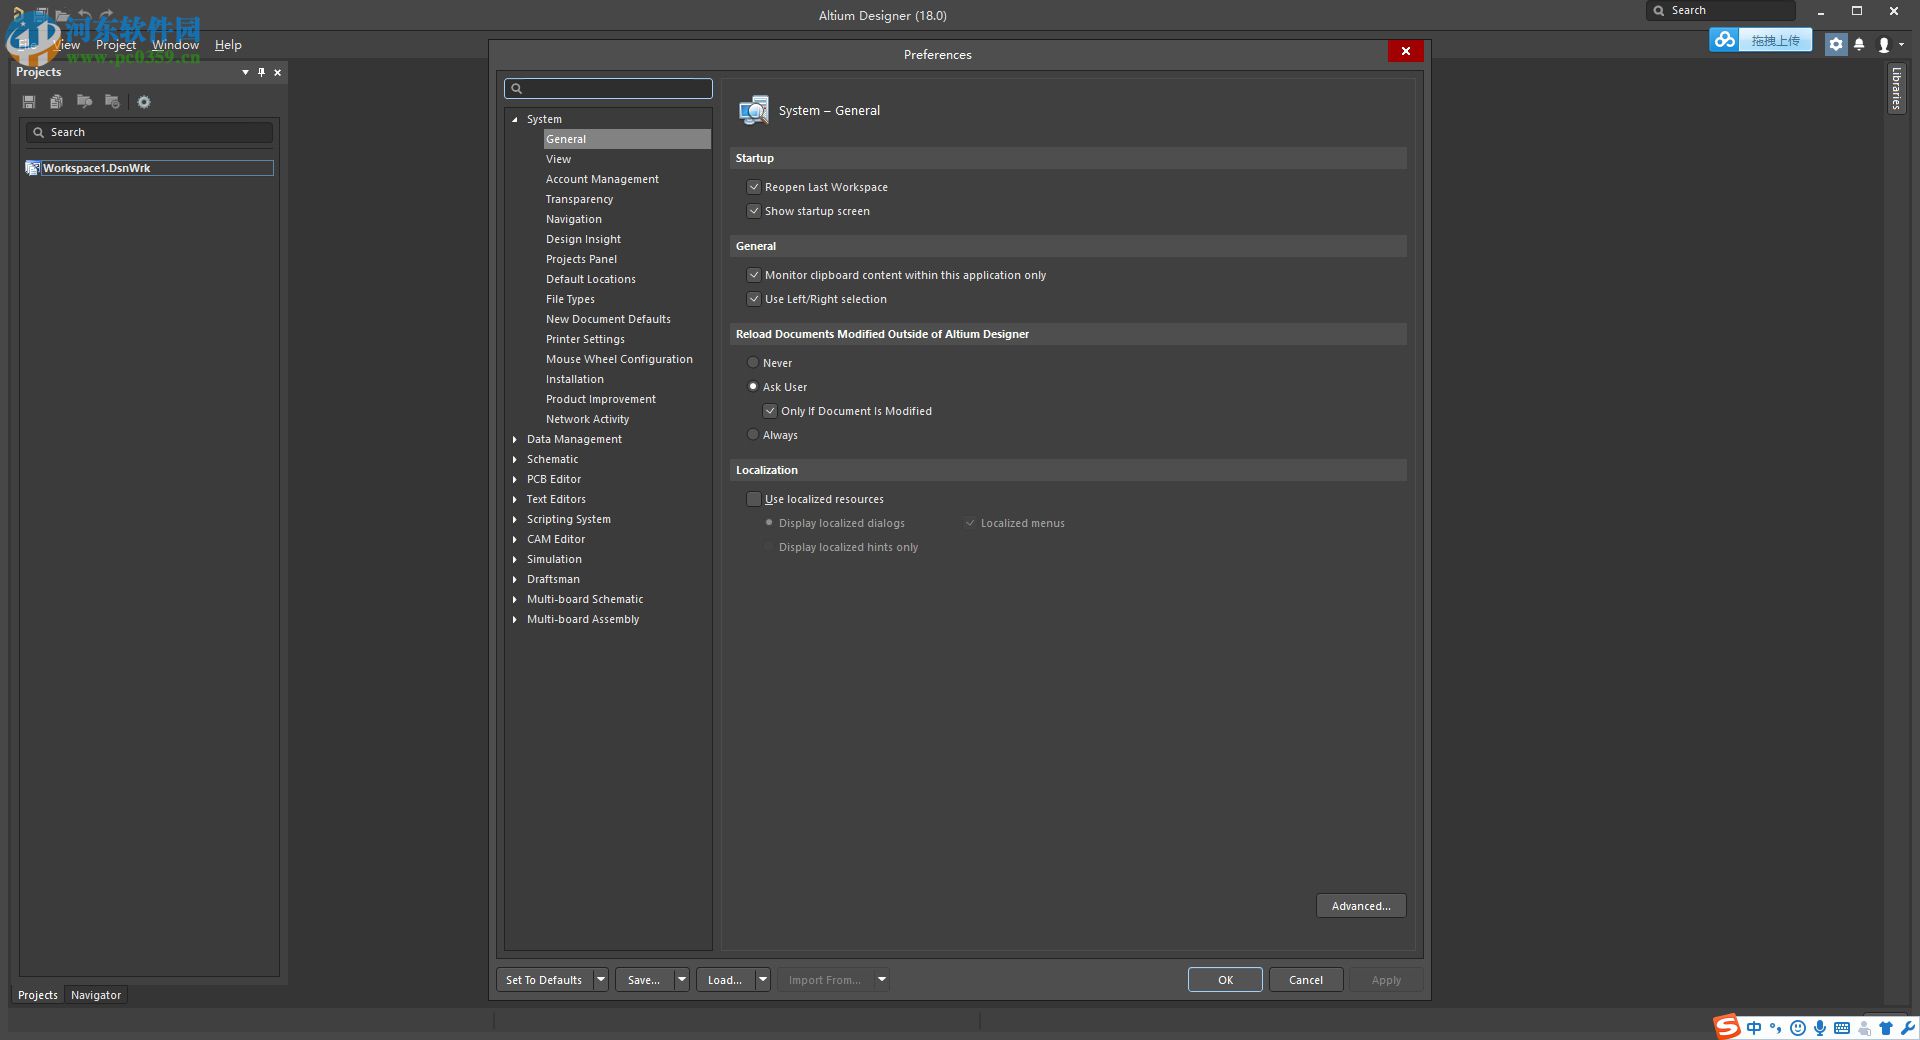This screenshot has width=1920, height=1040.
Task: Switch to the Projects bottom tab
Action: (38, 995)
